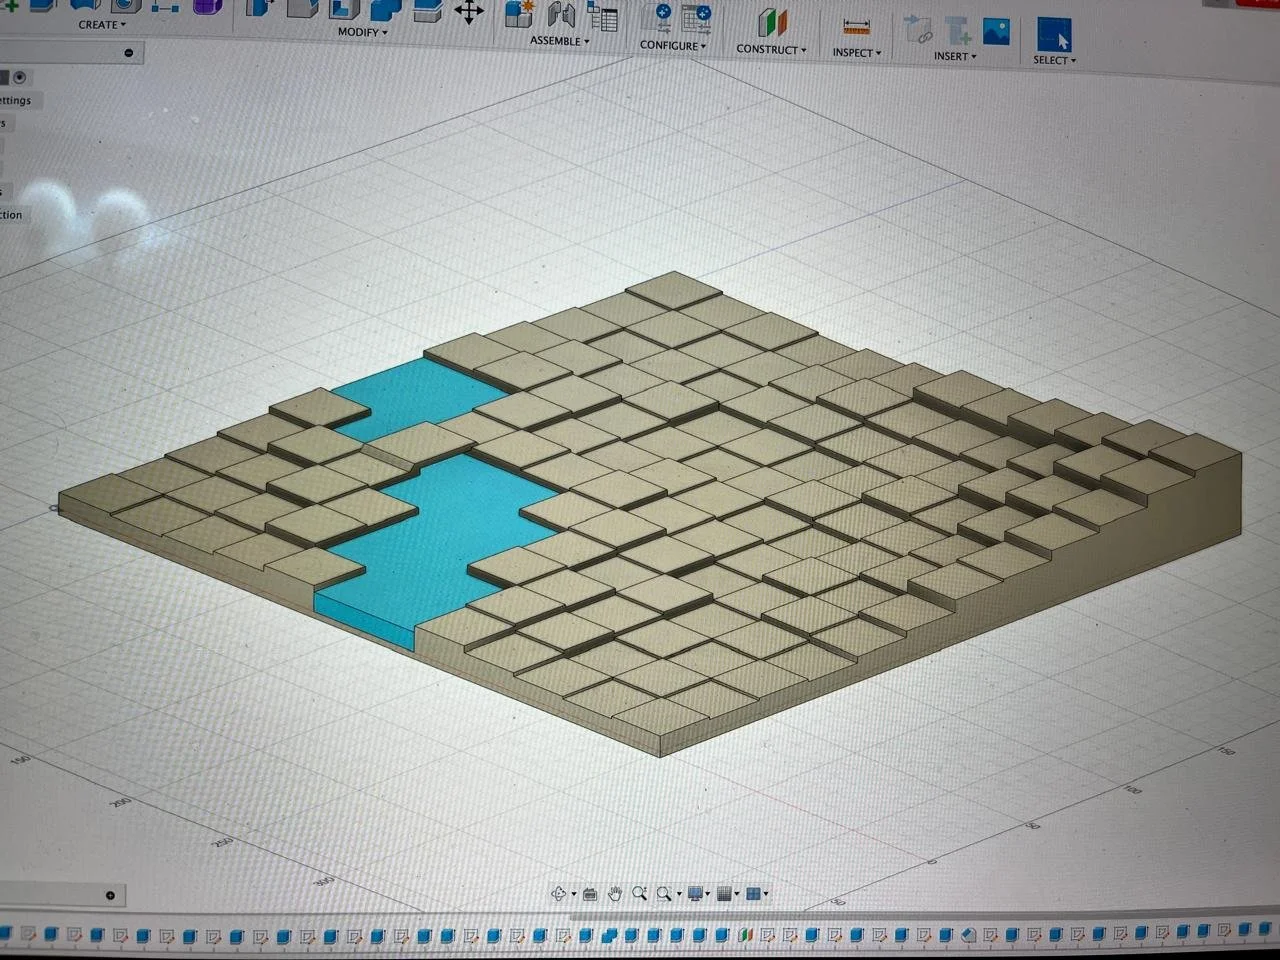The image size is (1280, 960).
Task: Select the Zoom magnifier tool next to Pan
Action: pos(640,893)
